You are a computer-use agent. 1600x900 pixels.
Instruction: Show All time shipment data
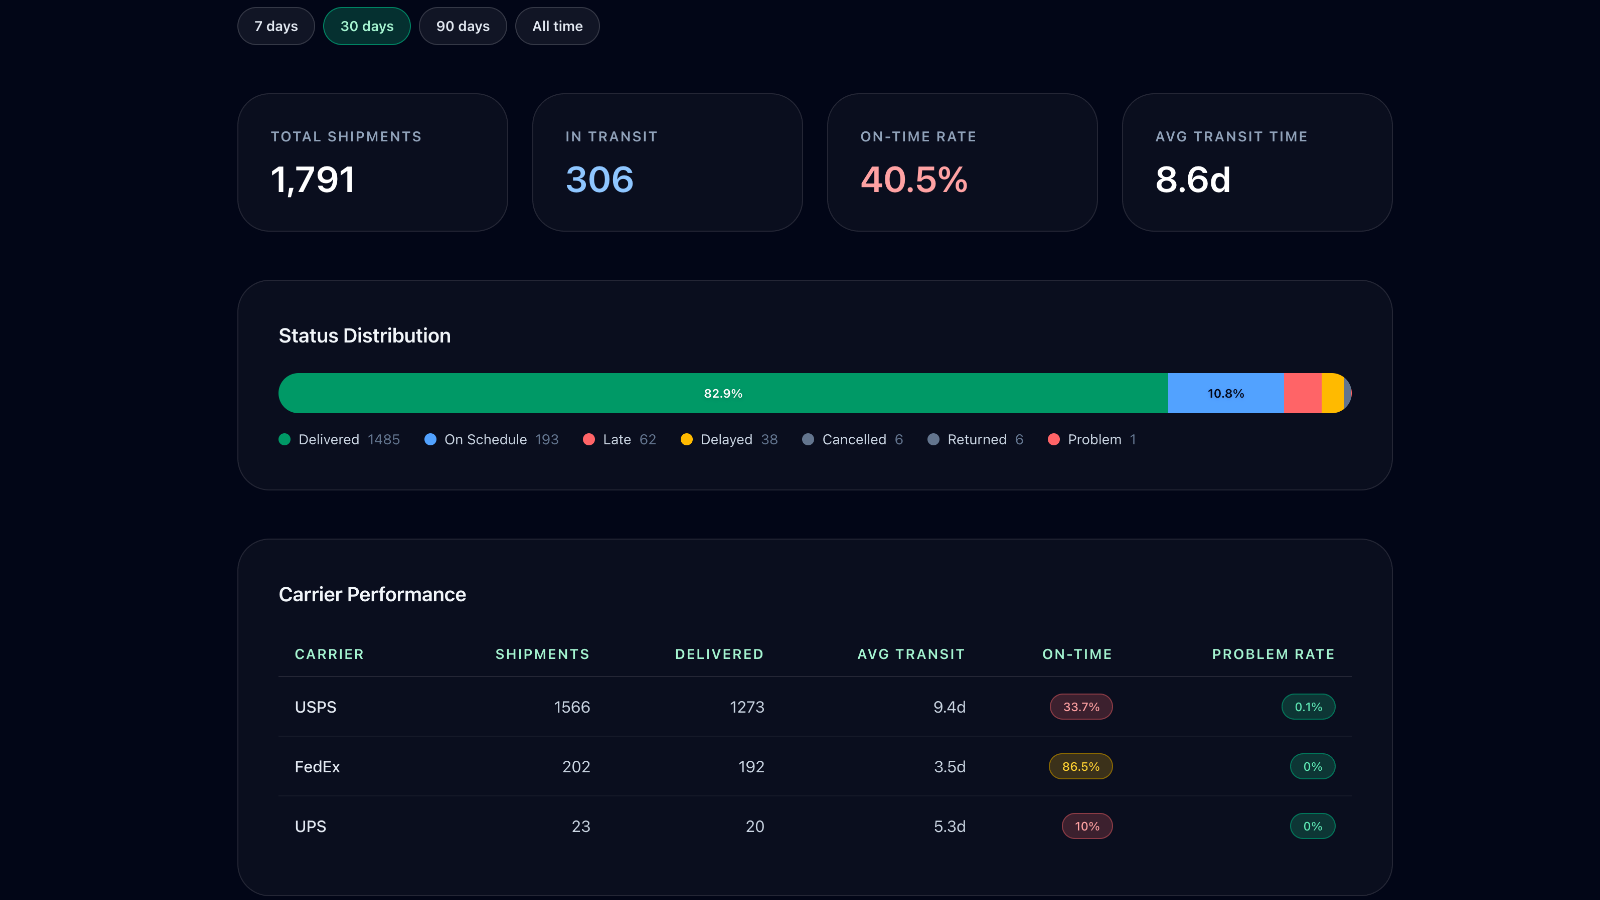pos(557,26)
